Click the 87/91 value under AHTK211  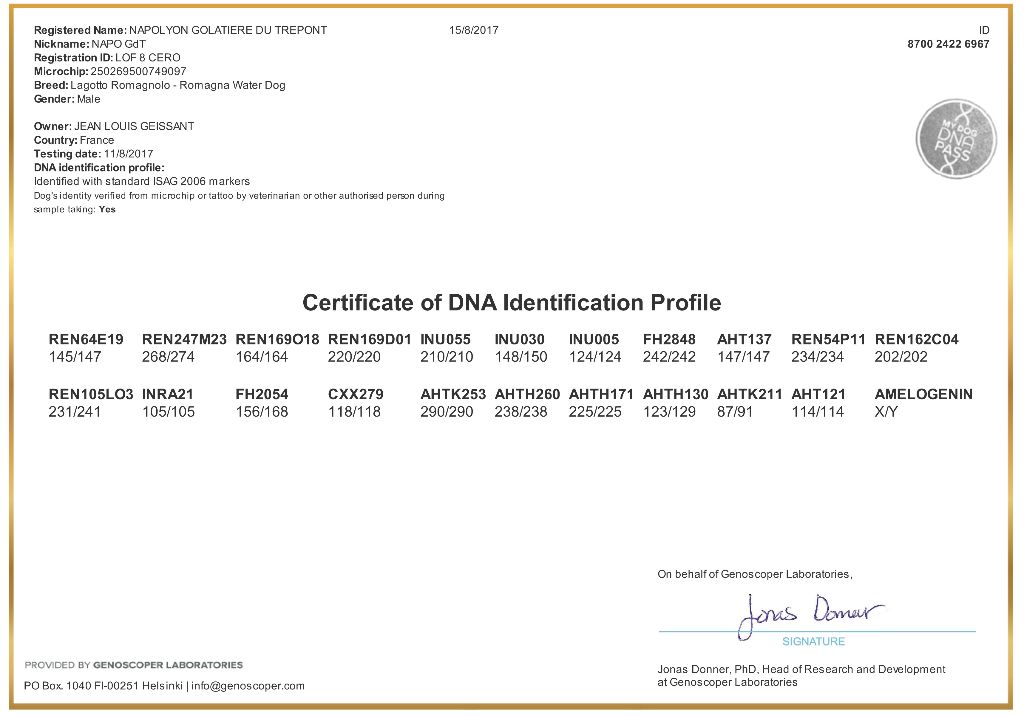[x=733, y=411]
